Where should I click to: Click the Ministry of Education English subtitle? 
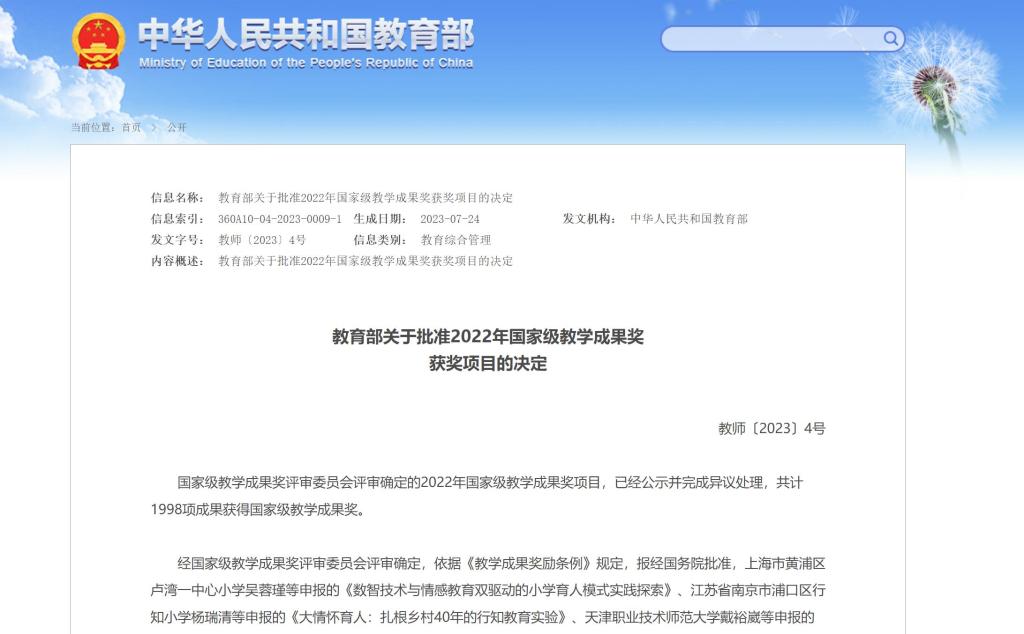click(305, 63)
